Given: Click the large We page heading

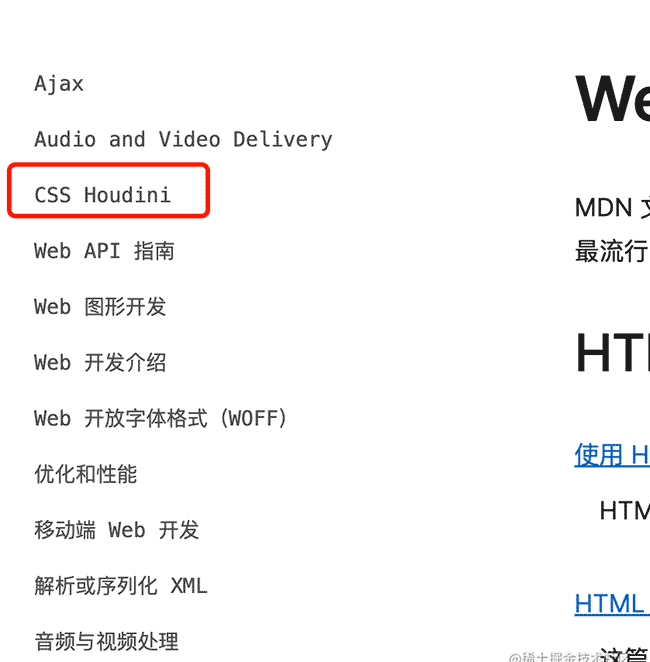Looking at the screenshot, I should coord(612,98).
